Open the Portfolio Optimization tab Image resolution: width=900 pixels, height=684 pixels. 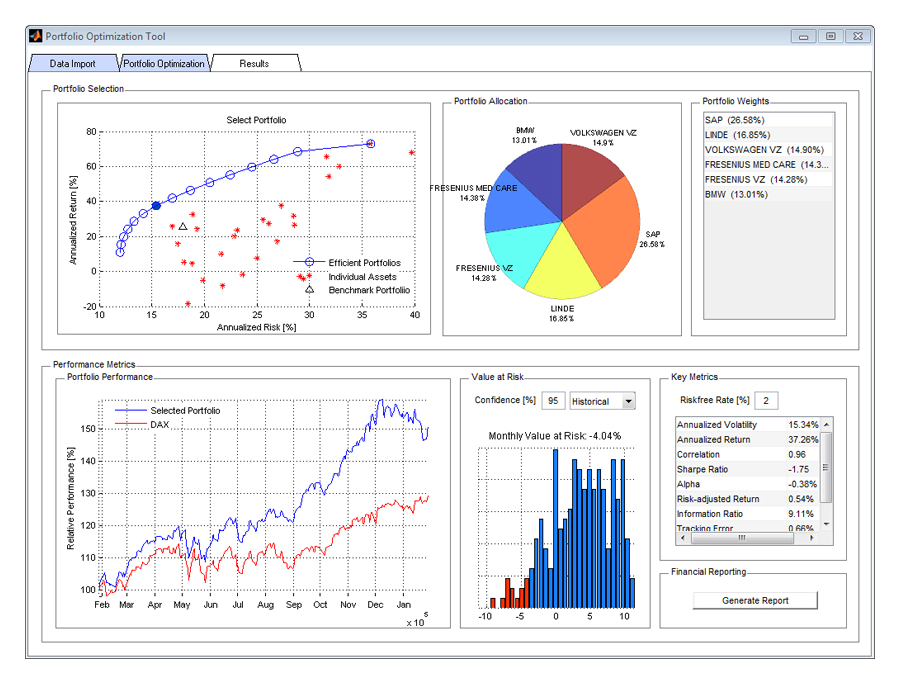[x=163, y=64]
